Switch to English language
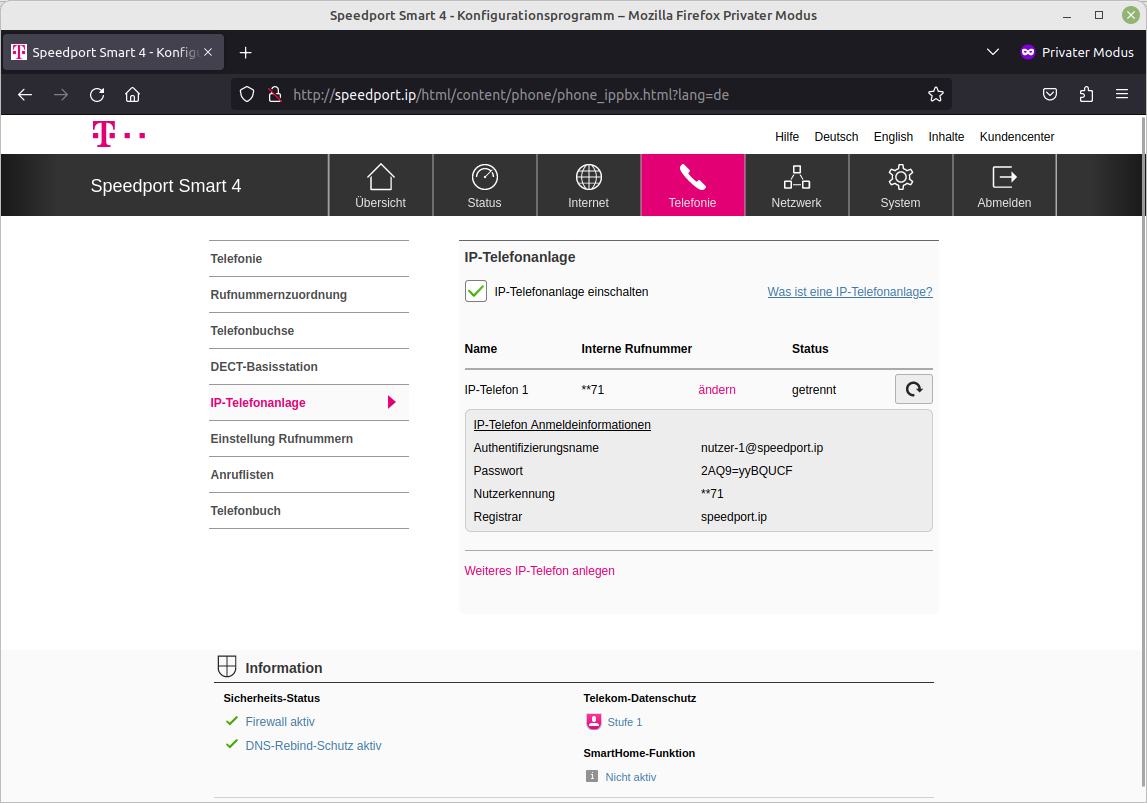 pos(893,137)
